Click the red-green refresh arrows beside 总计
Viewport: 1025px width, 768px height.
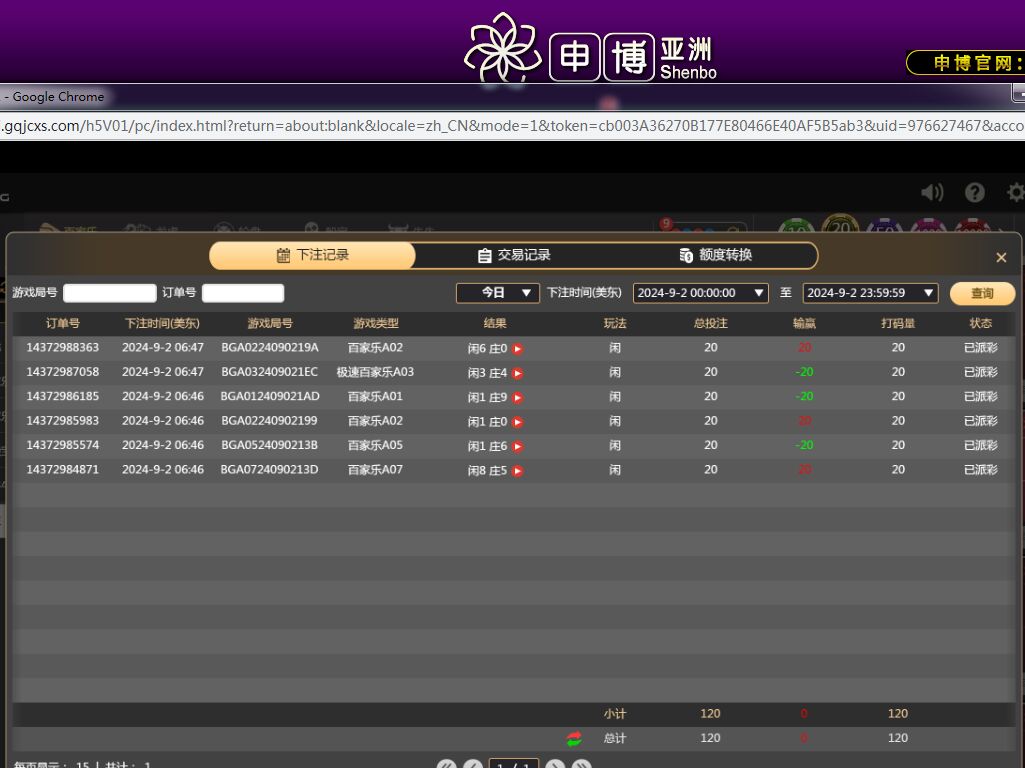pos(574,739)
